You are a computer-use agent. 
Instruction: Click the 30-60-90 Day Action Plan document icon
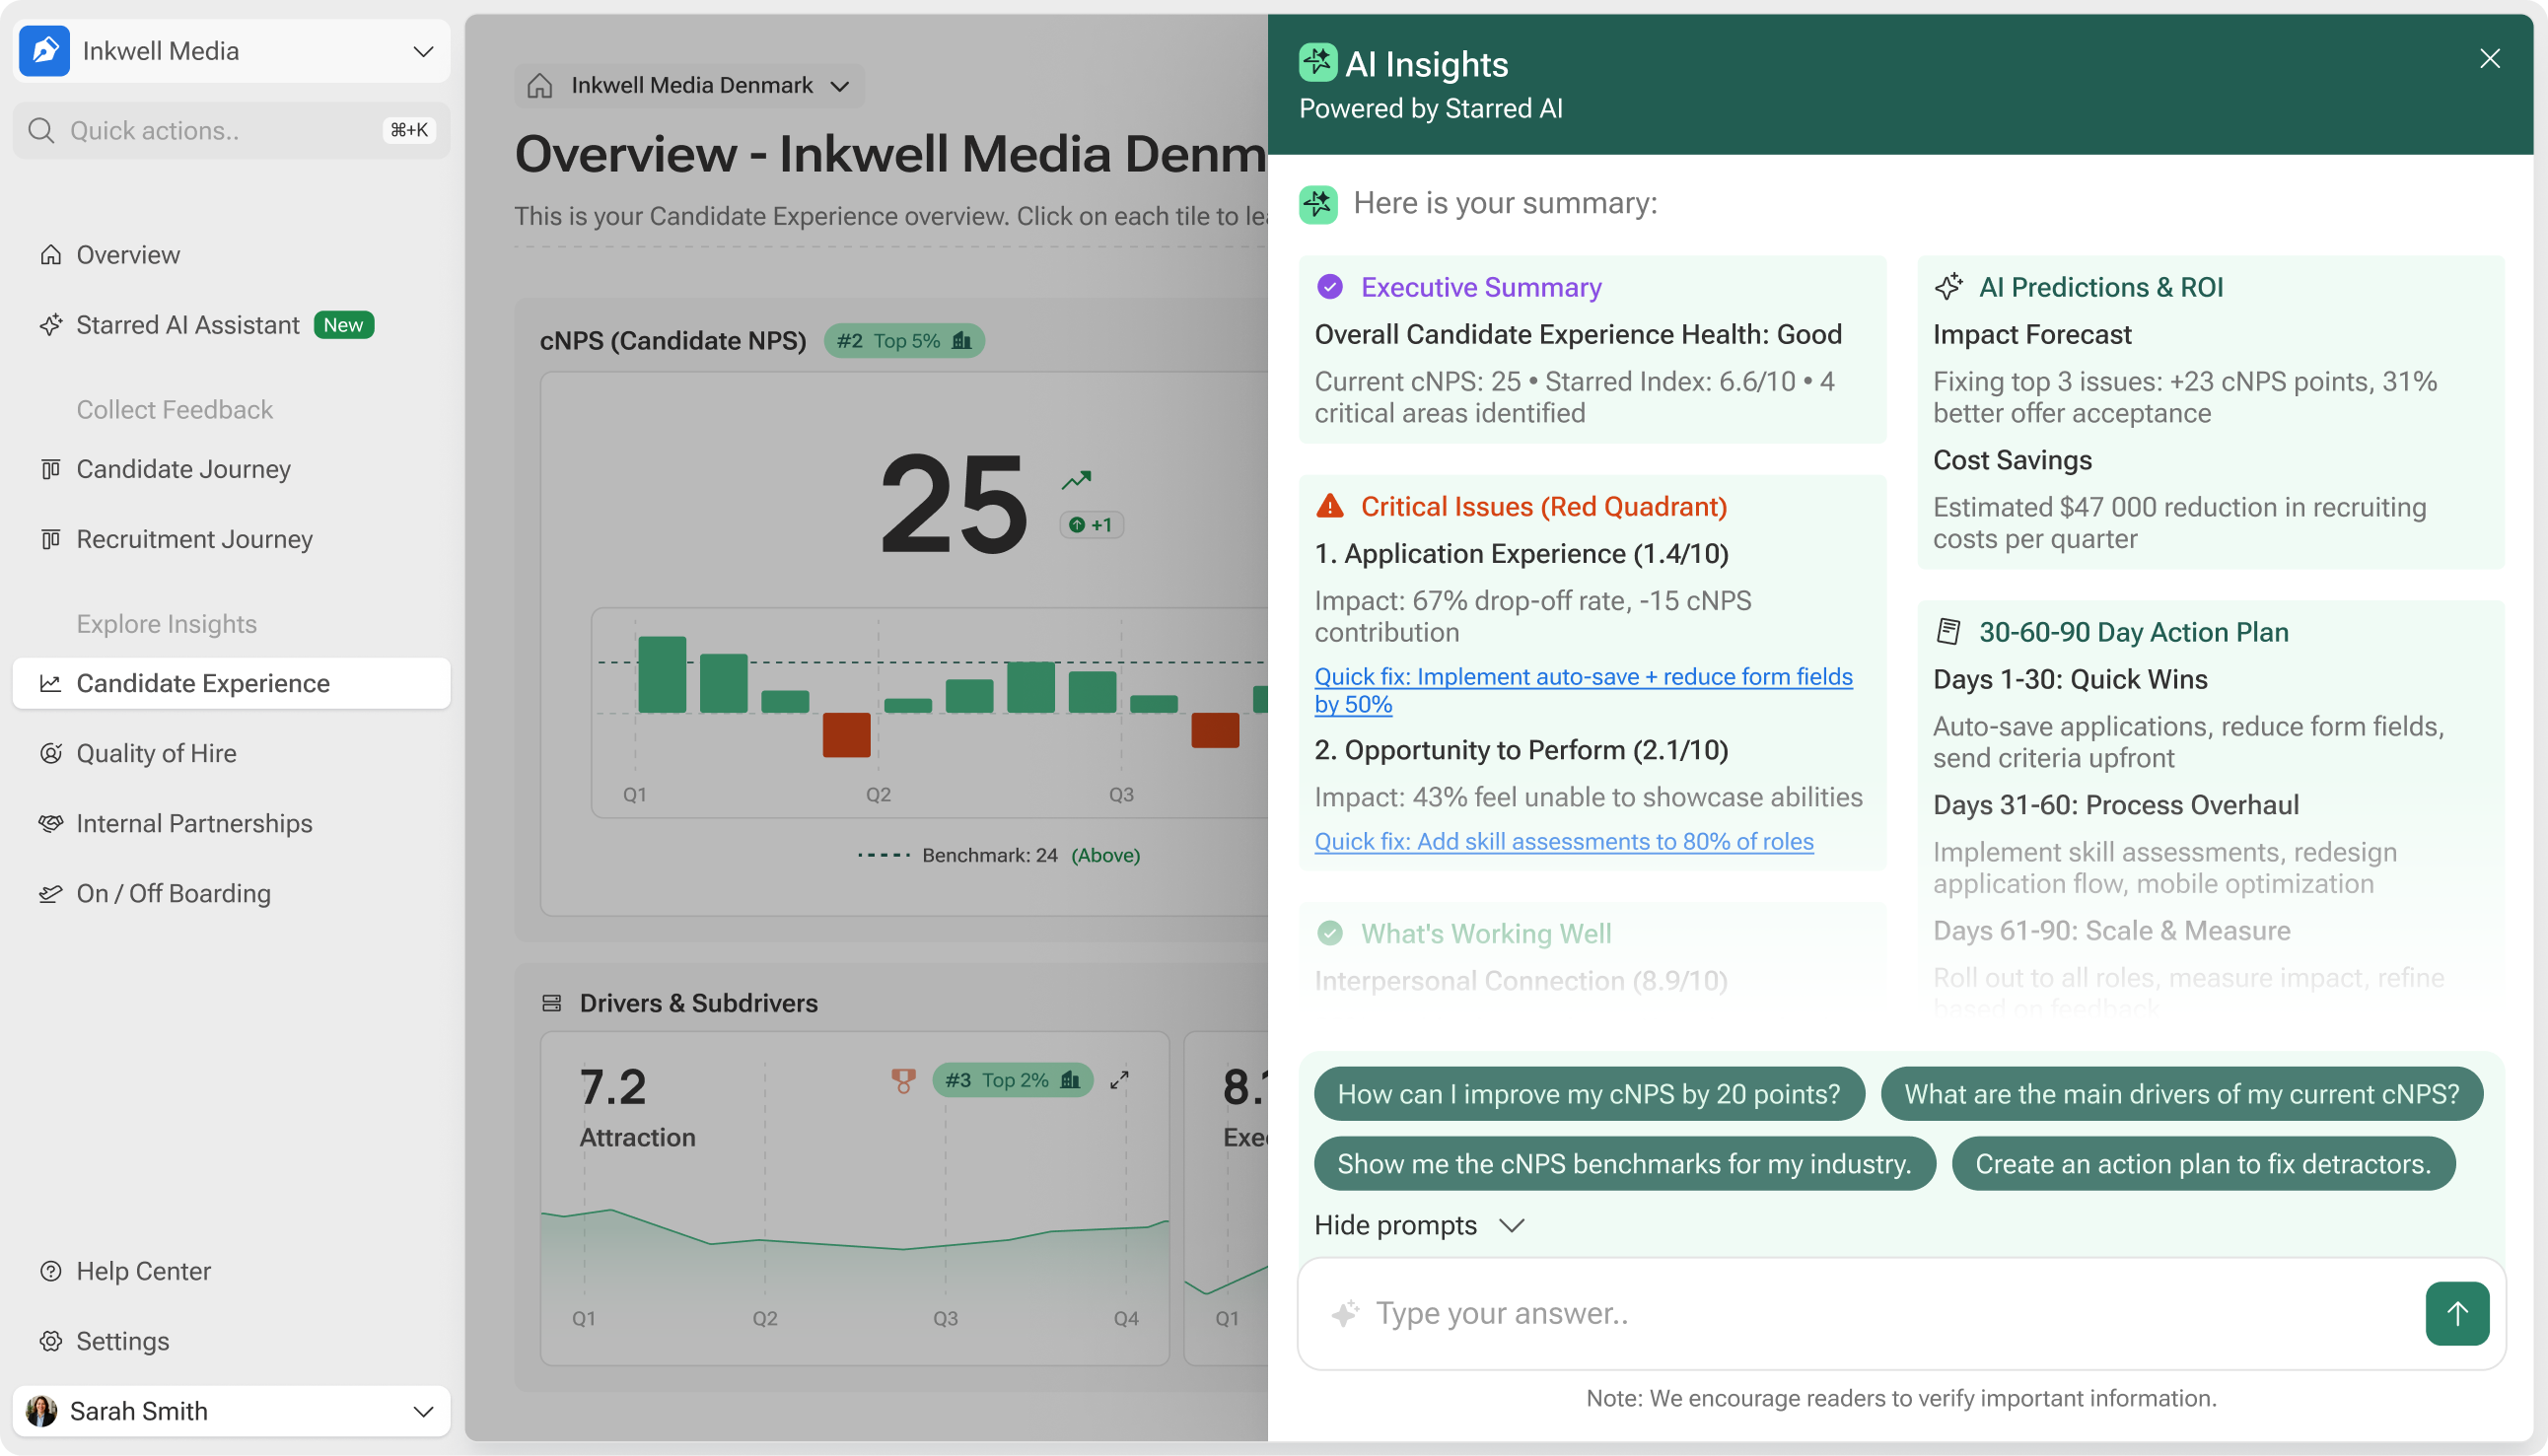click(x=1948, y=632)
